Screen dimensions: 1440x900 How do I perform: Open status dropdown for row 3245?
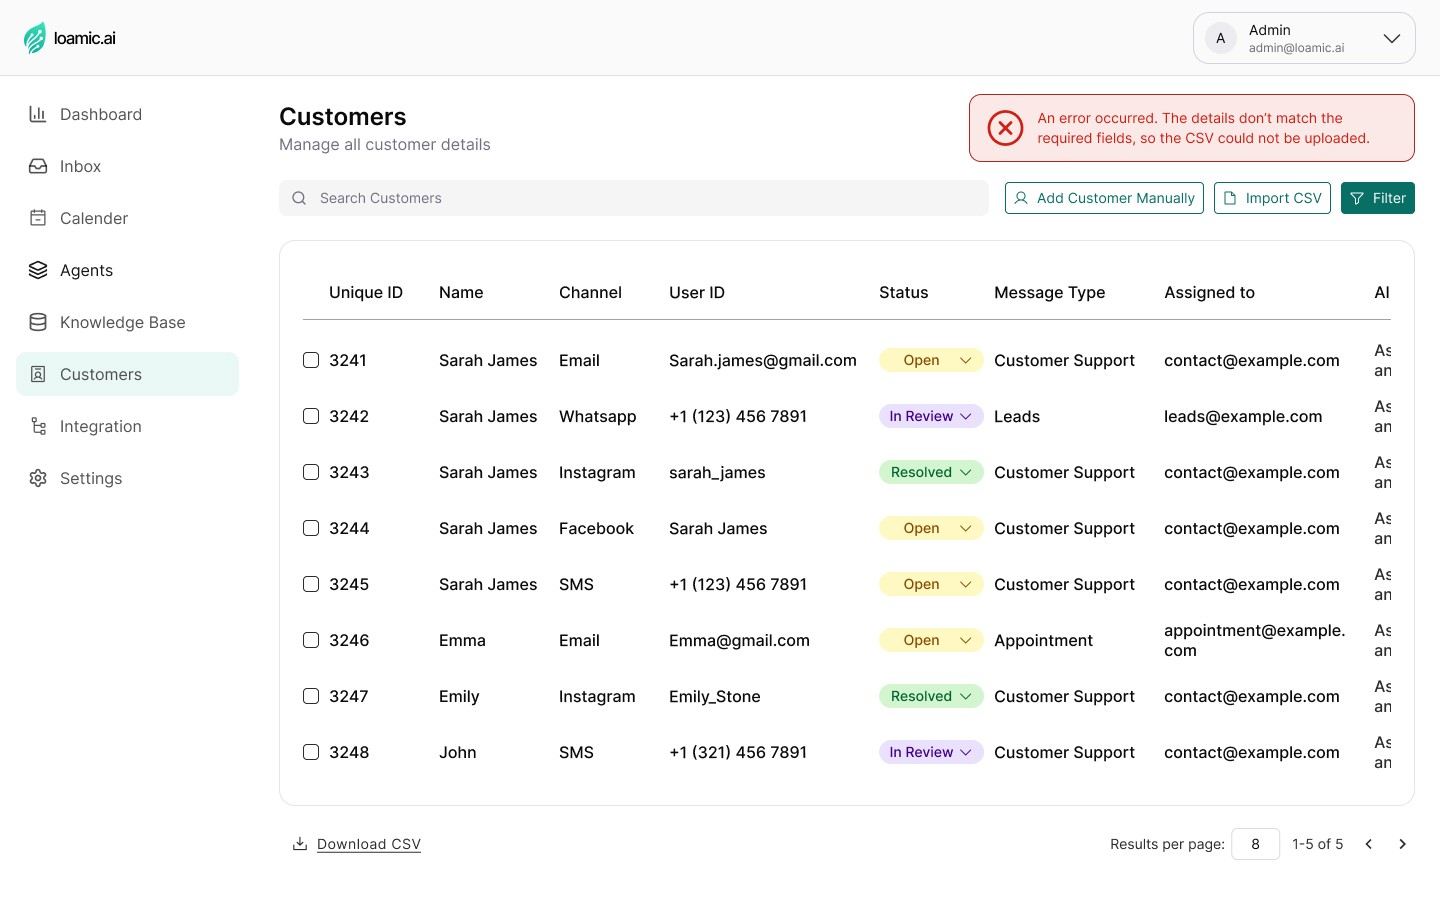point(931,584)
